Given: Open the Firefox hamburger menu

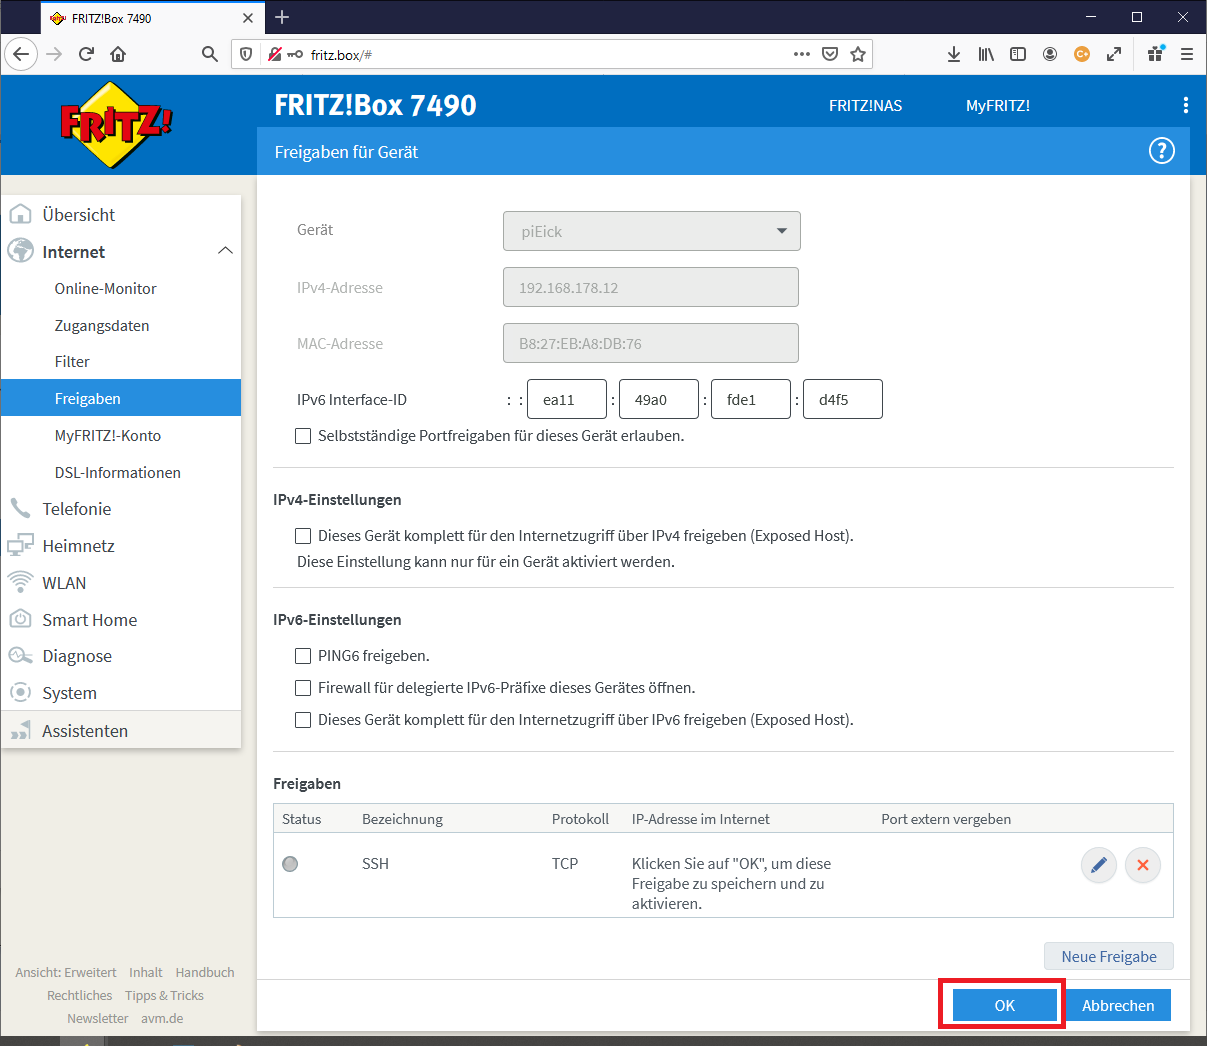Looking at the screenshot, I should coord(1187,54).
